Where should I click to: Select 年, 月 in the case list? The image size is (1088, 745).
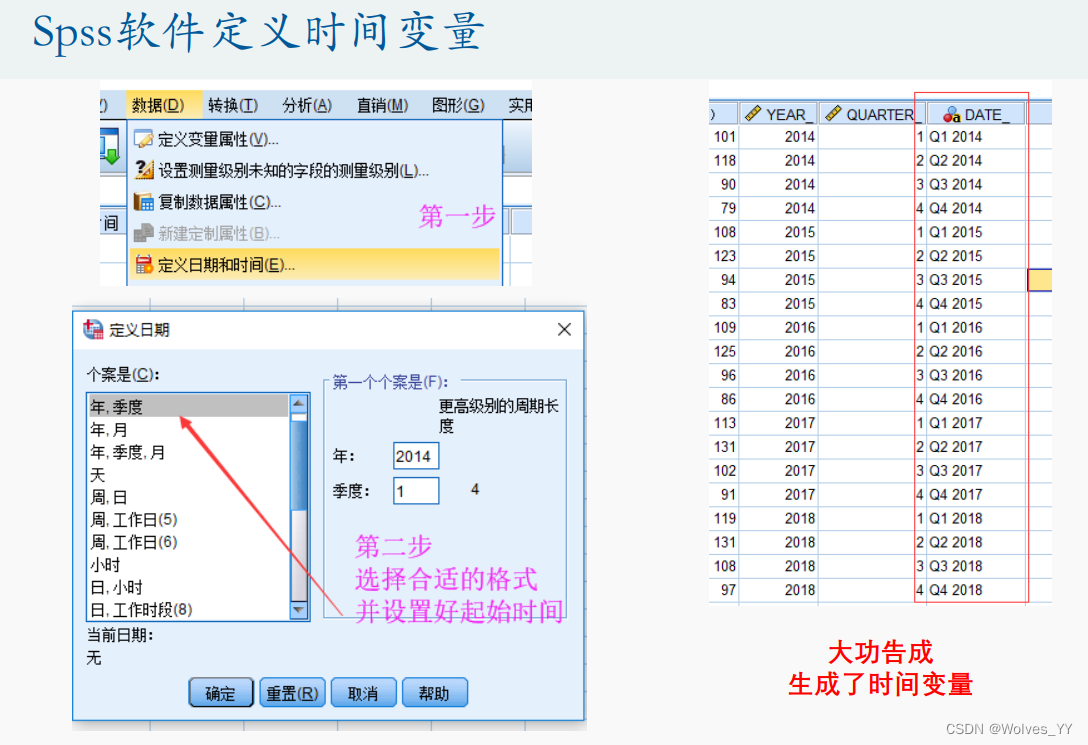coord(188,429)
